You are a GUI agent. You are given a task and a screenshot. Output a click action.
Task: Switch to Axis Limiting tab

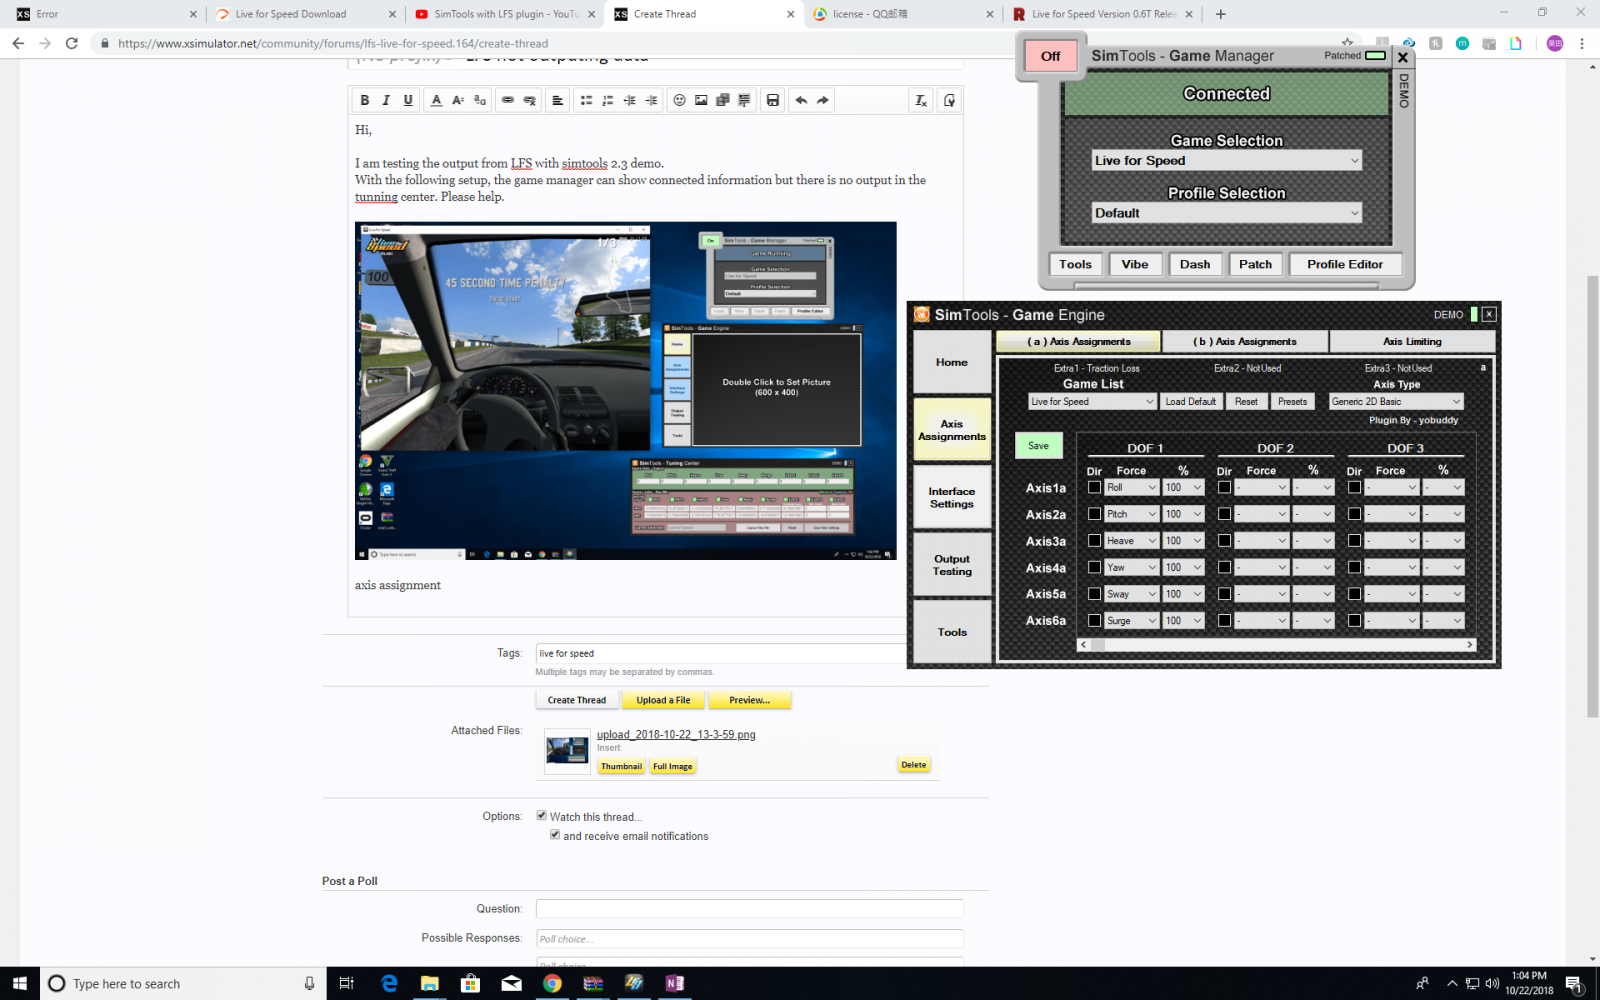1412,342
